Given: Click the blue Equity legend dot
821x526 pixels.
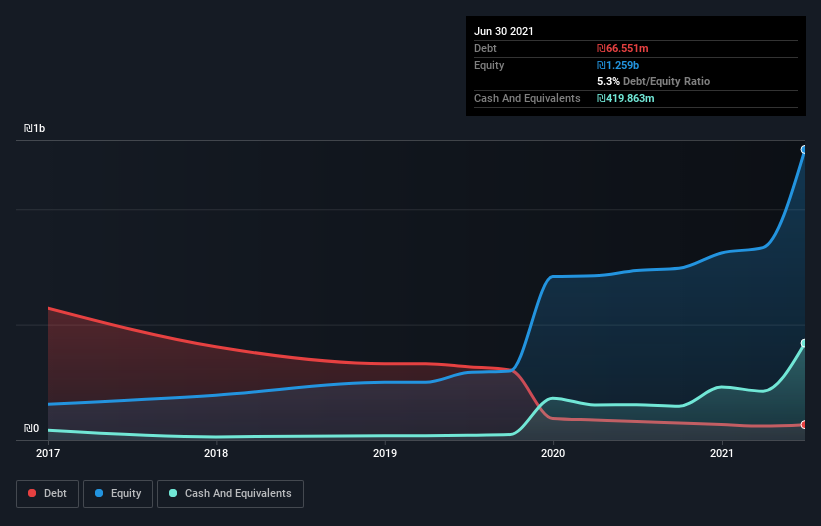Looking at the screenshot, I should pos(99,493).
